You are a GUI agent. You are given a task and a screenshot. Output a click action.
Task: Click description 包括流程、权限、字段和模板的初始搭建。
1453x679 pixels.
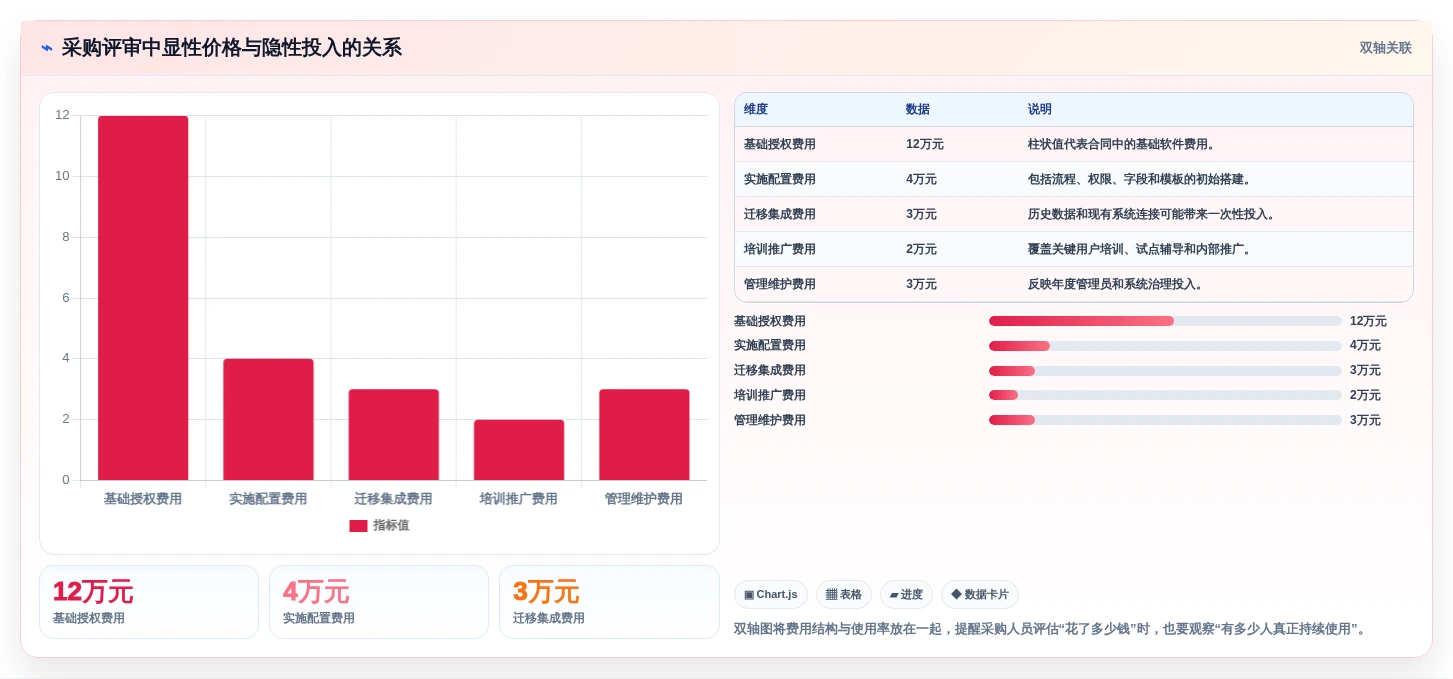point(1142,180)
